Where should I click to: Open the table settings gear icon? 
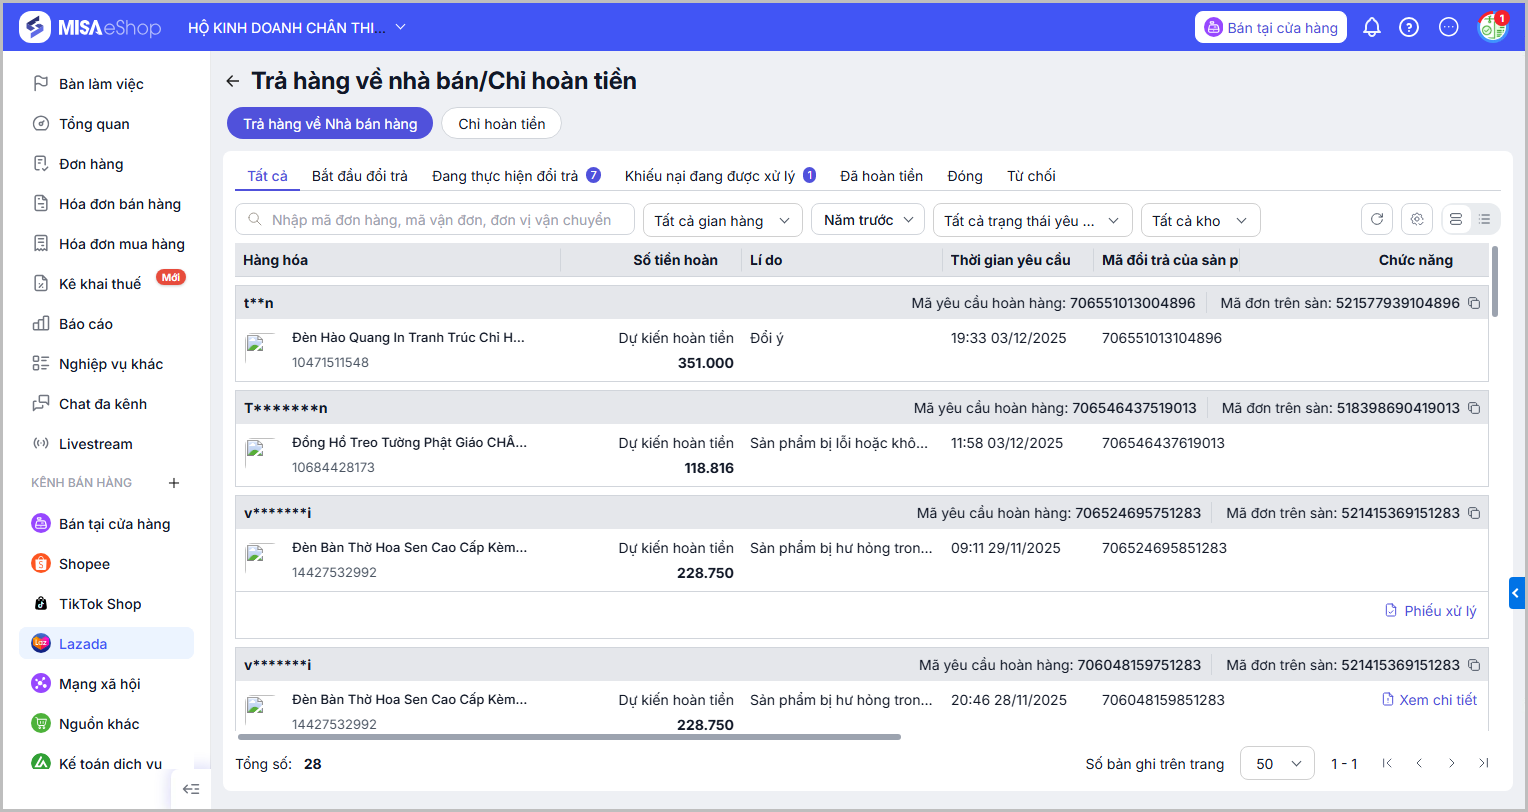pyautogui.click(x=1416, y=220)
